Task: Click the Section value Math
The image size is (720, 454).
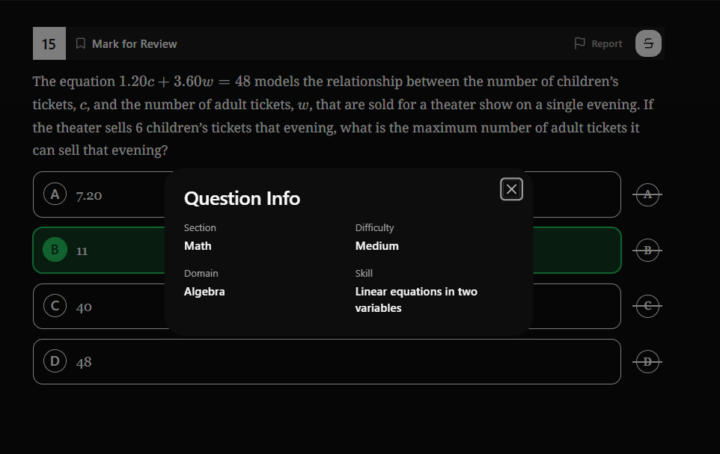Action: click(x=198, y=246)
